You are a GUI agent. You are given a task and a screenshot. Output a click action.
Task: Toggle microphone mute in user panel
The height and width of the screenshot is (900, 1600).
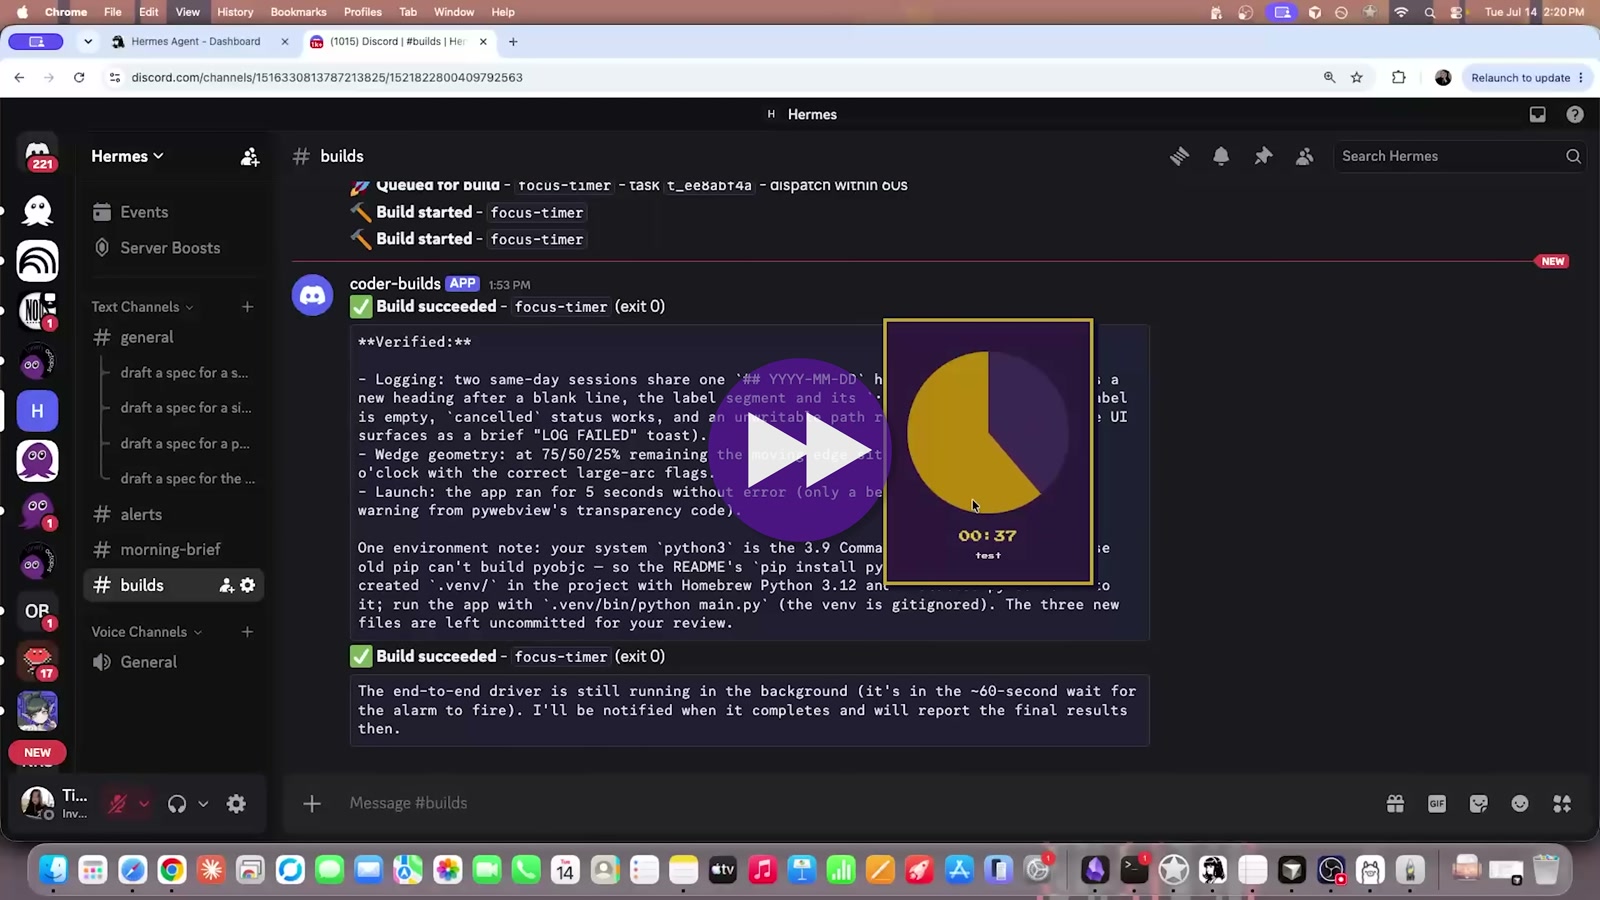117,804
